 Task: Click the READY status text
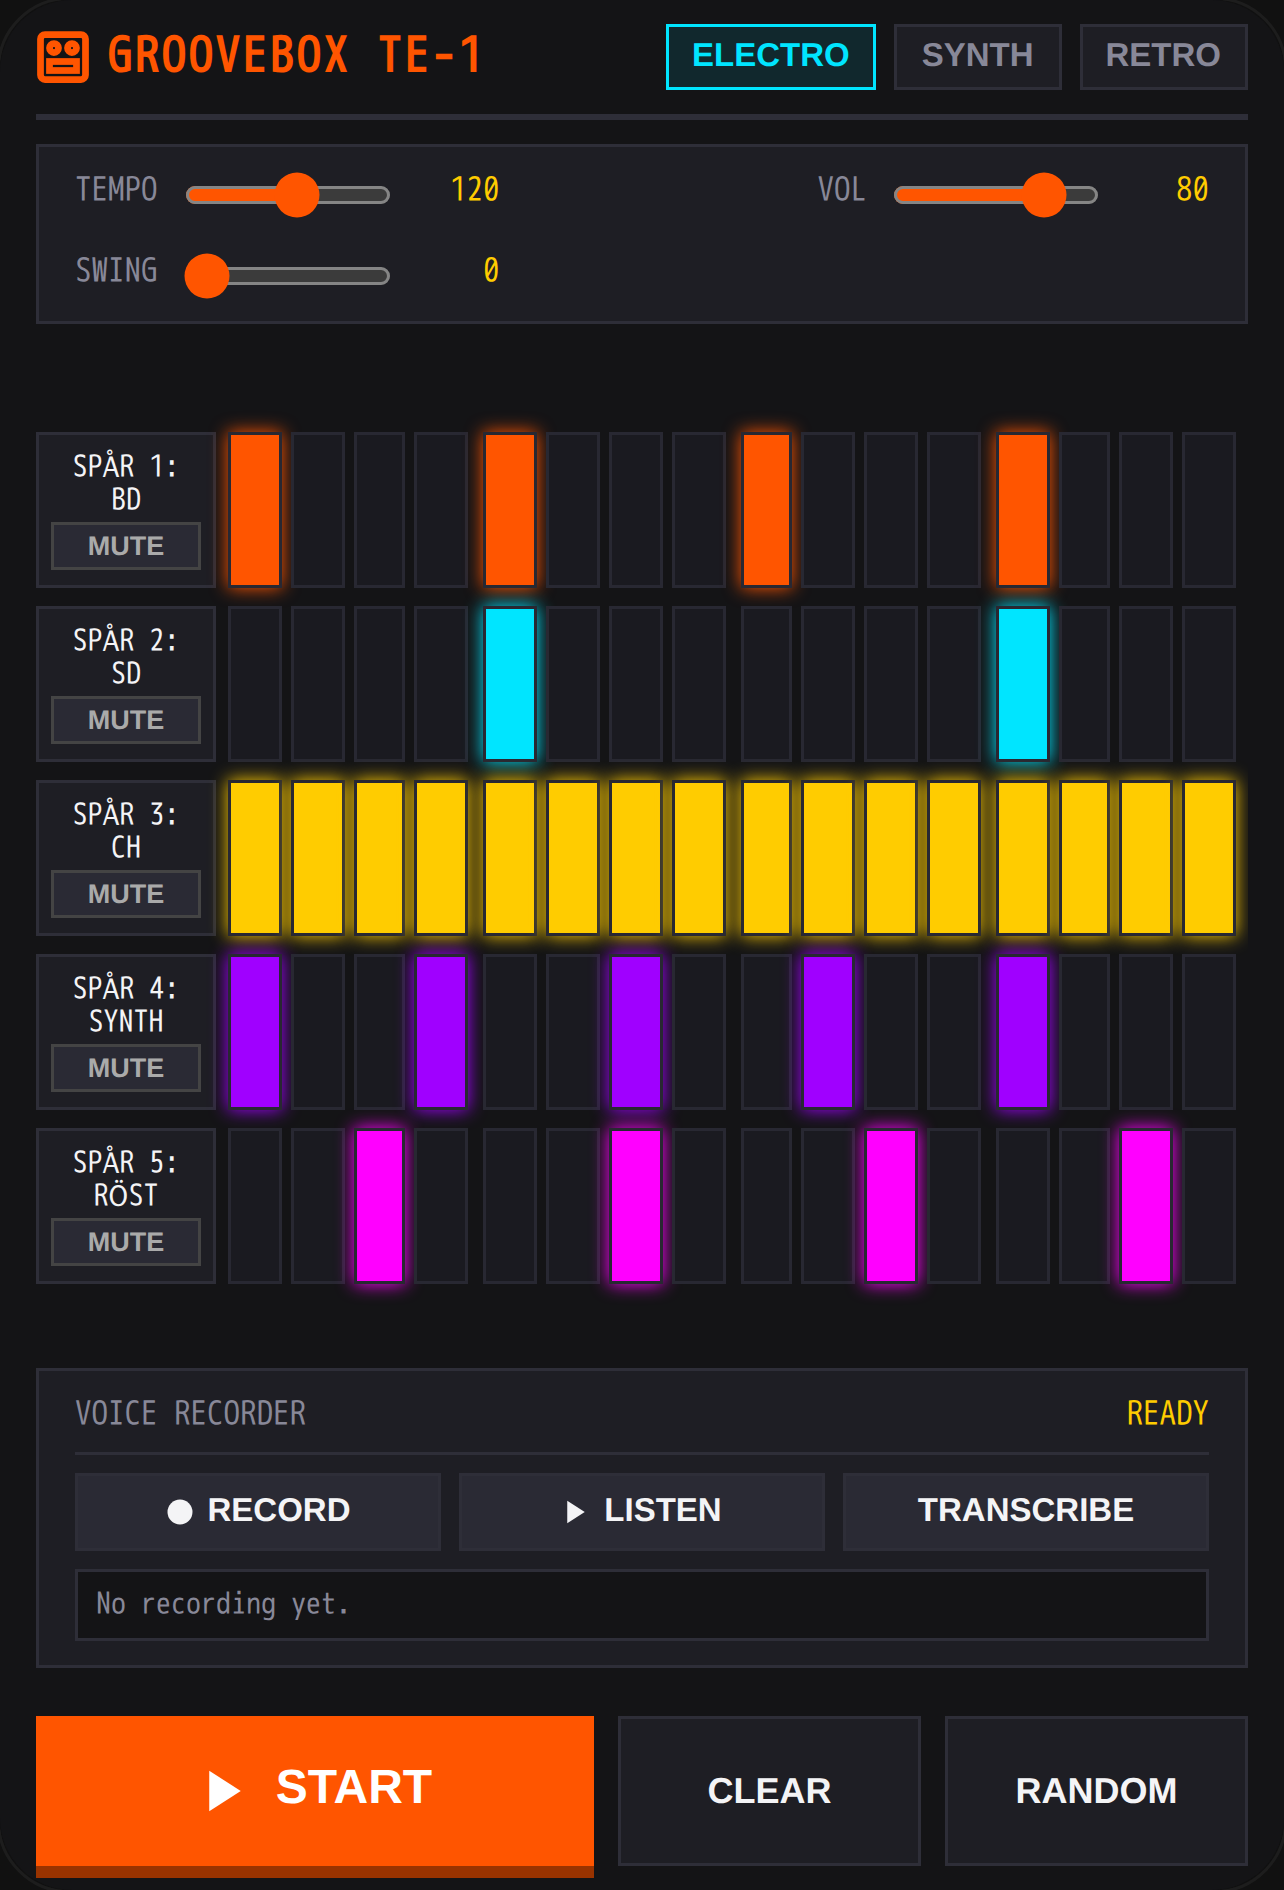[x=1167, y=1413]
